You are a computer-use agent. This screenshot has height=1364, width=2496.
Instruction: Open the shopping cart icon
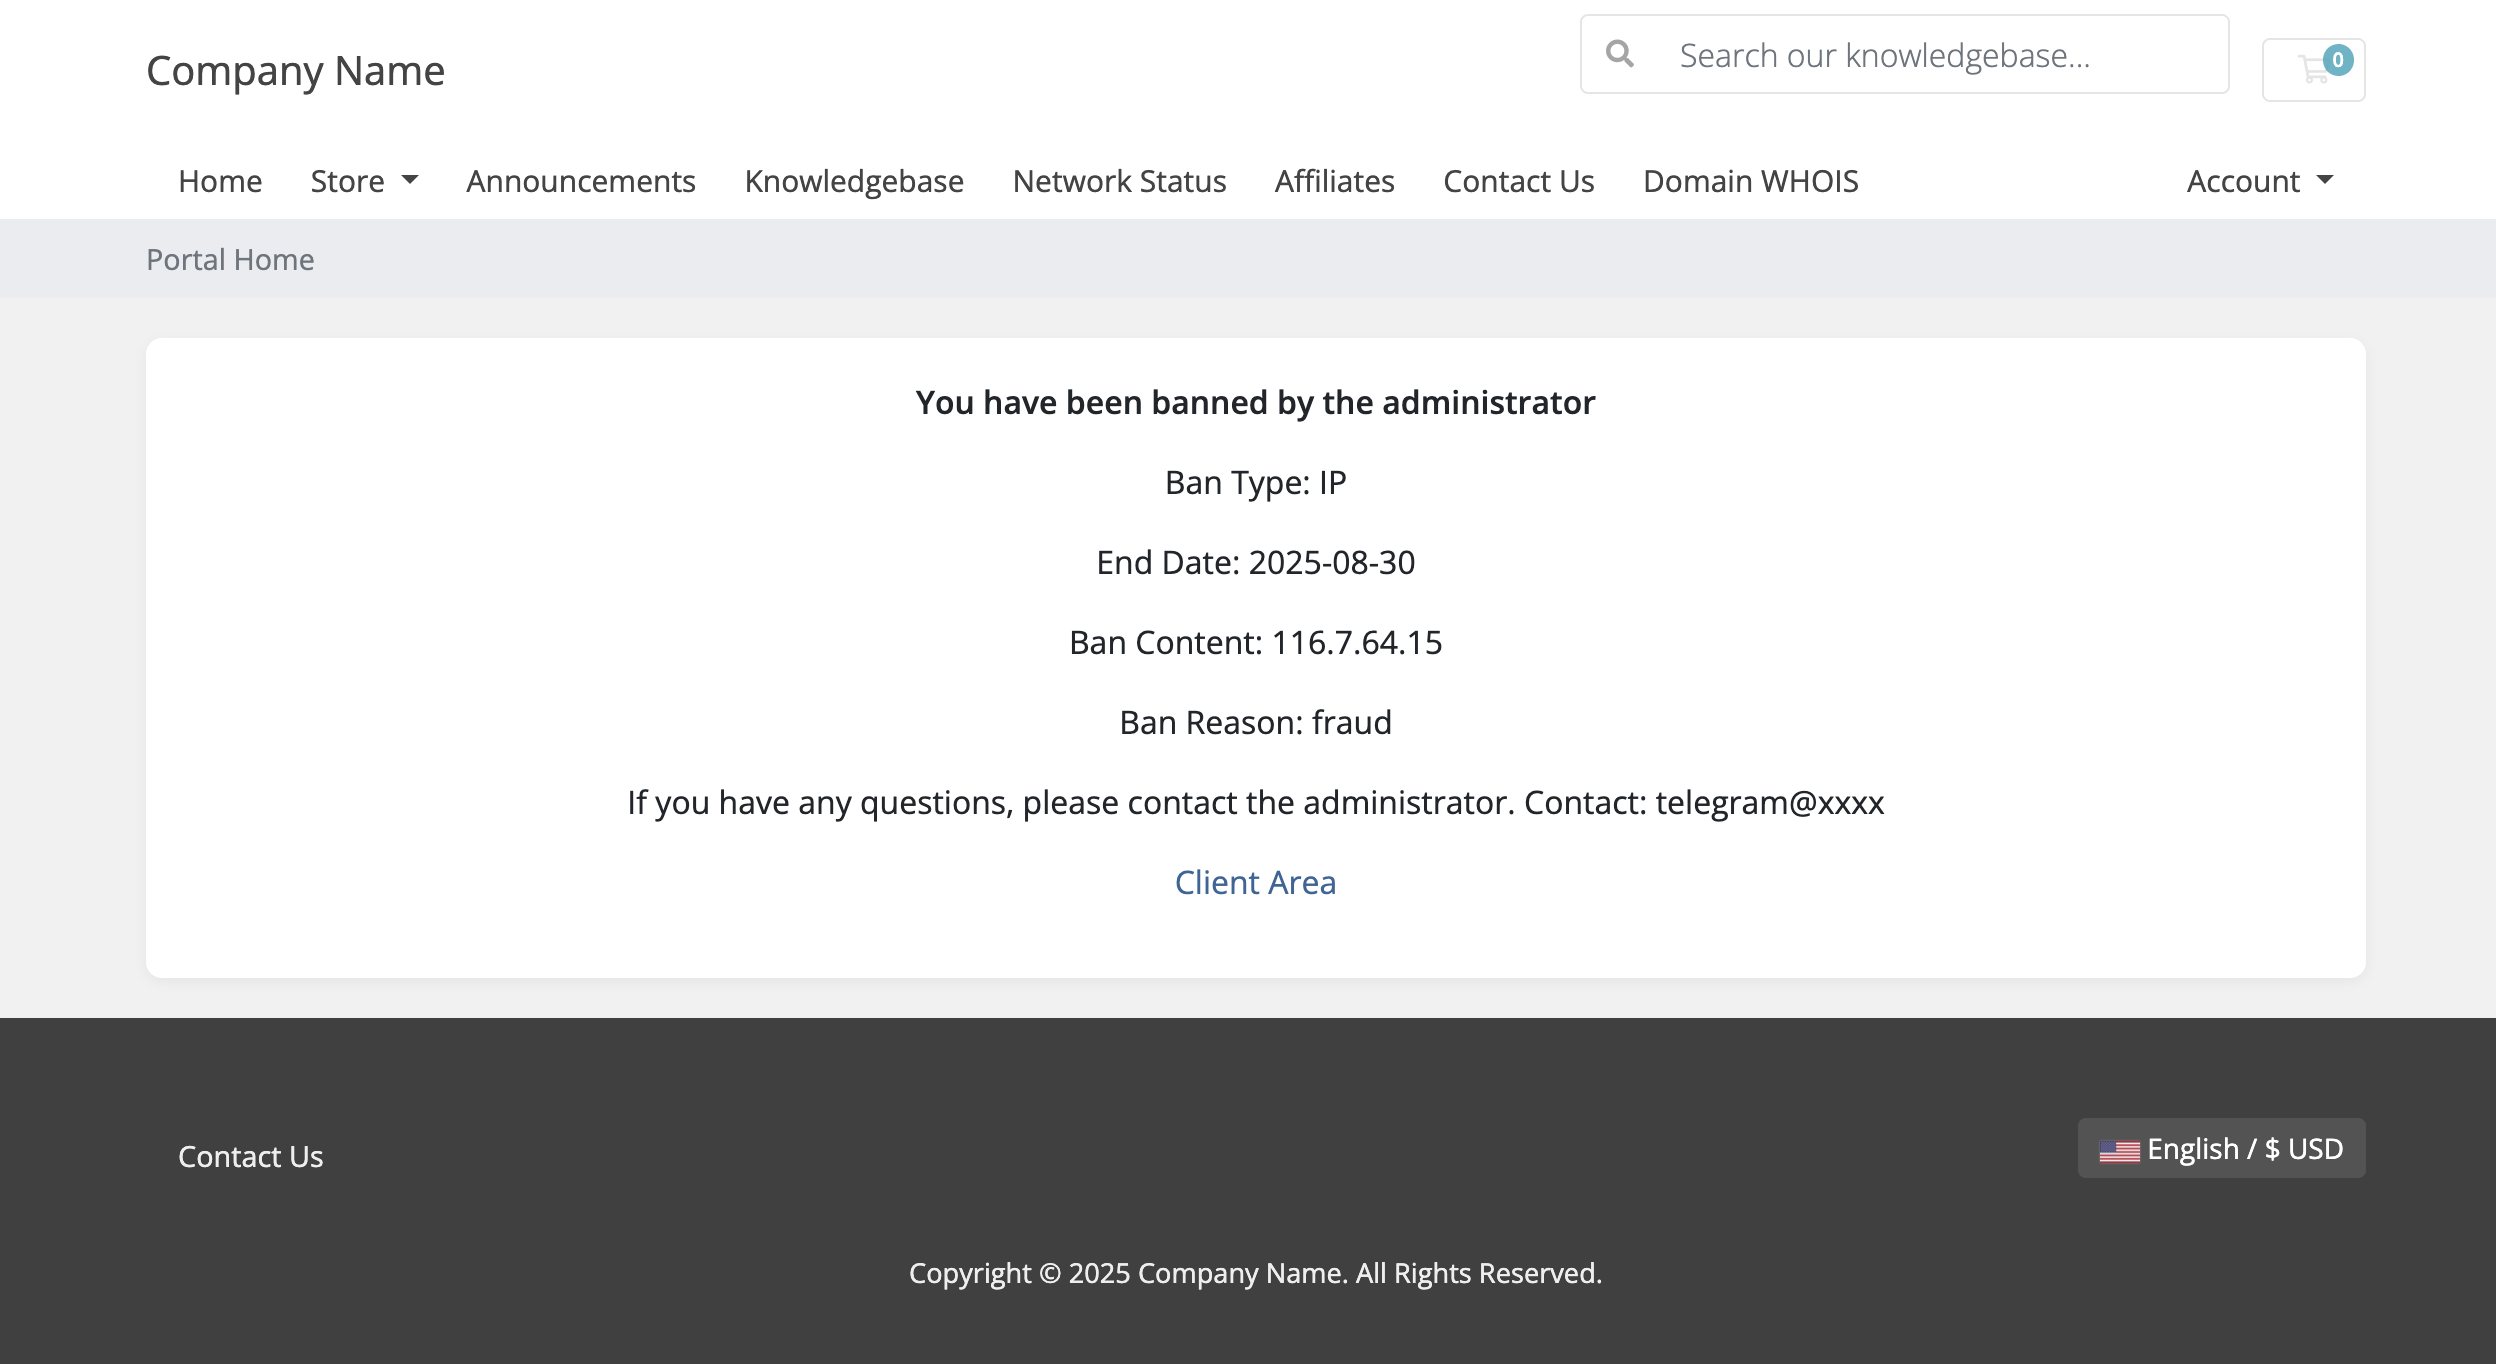[x=2312, y=71]
